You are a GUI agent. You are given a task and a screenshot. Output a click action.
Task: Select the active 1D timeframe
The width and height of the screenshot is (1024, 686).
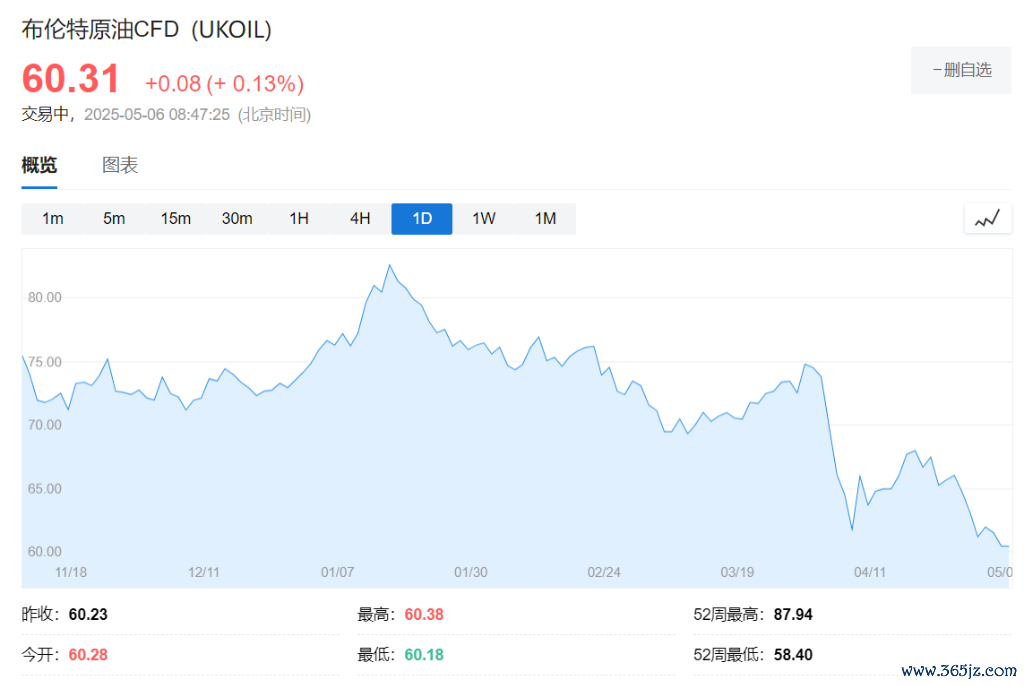pos(422,219)
